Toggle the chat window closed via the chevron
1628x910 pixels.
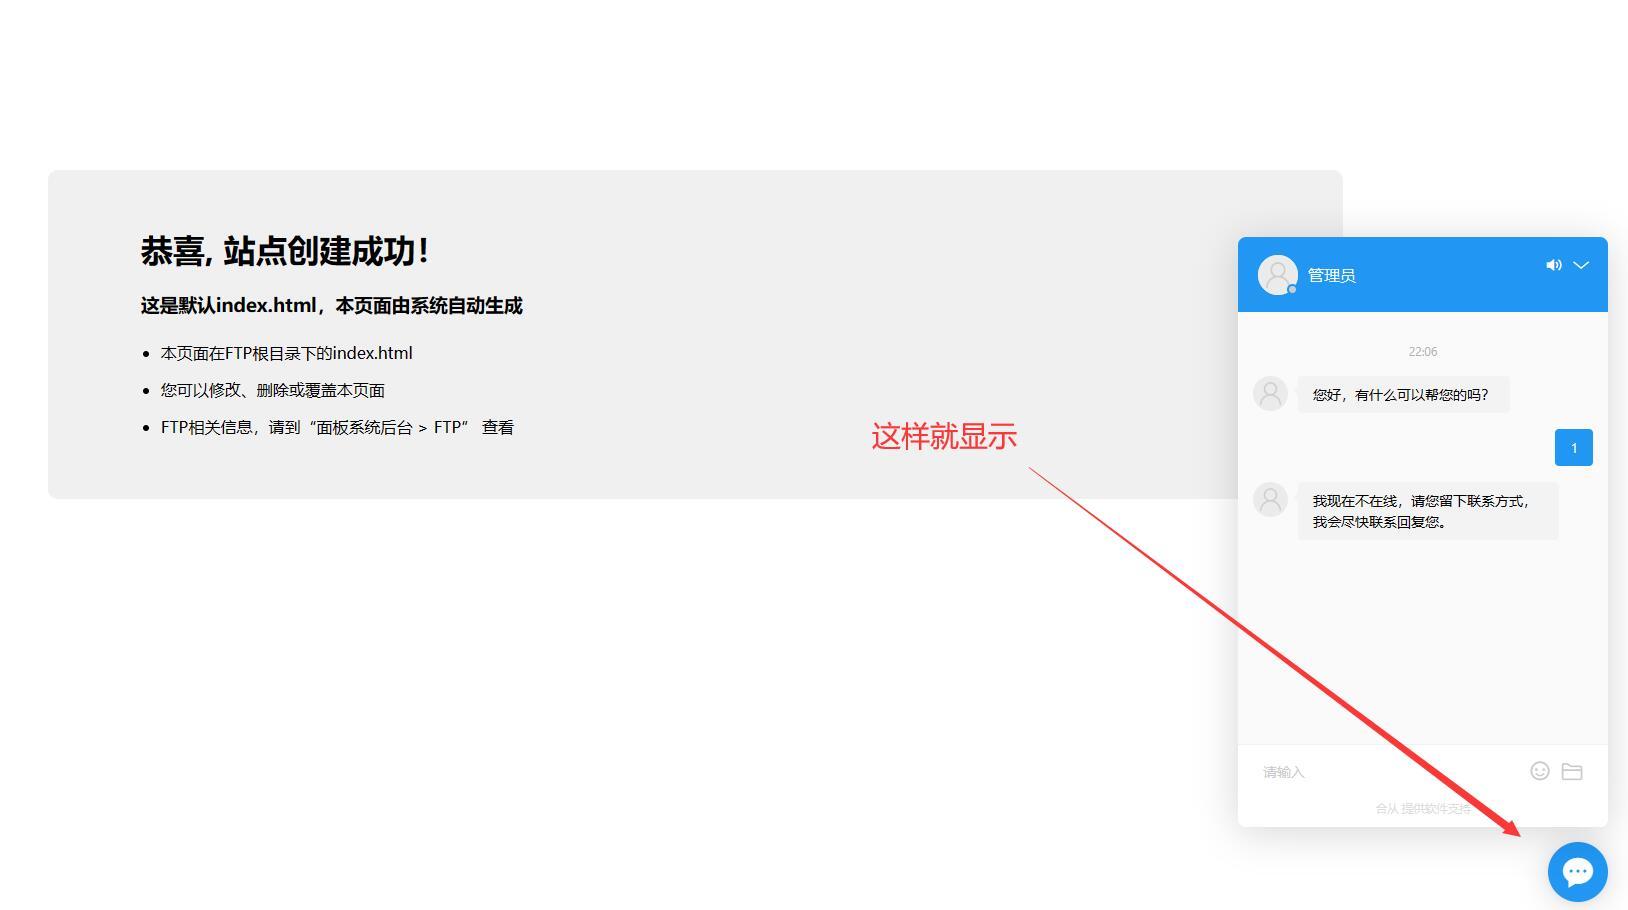tap(1581, 266)
